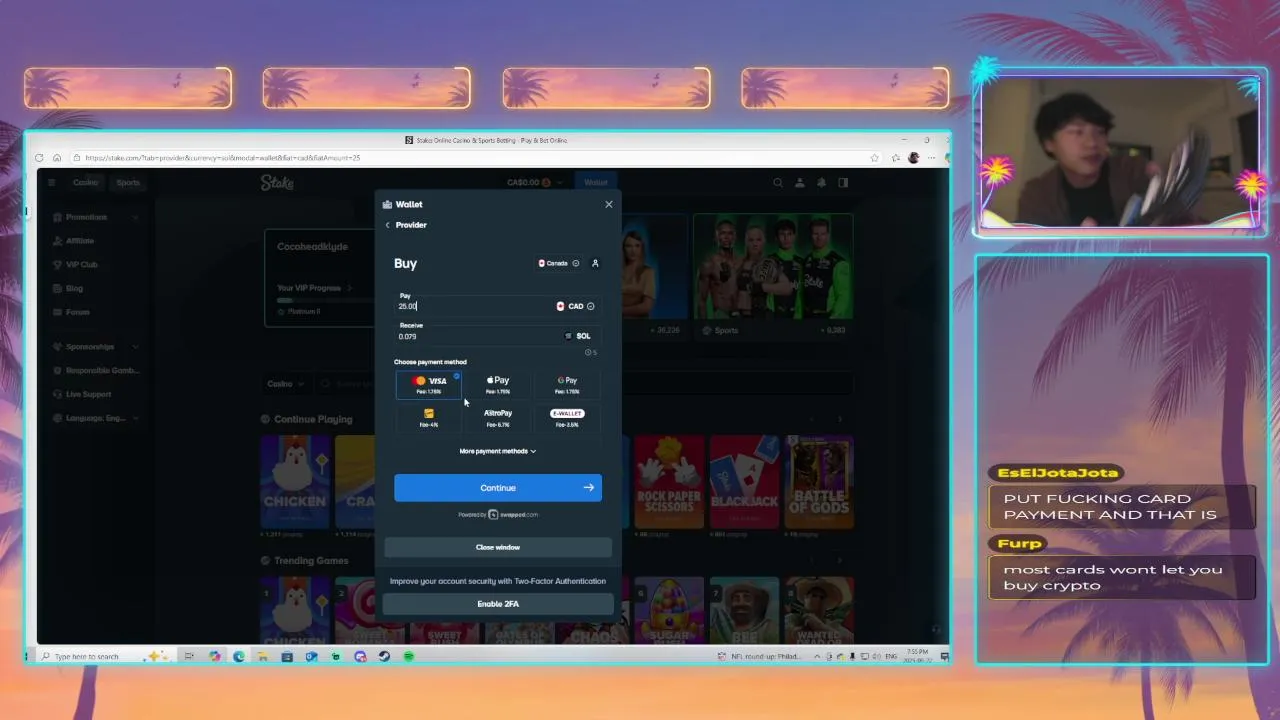Toggle the Stake chat side panel icon
This screenshot has height=720, width=1280.
(843, 183)
